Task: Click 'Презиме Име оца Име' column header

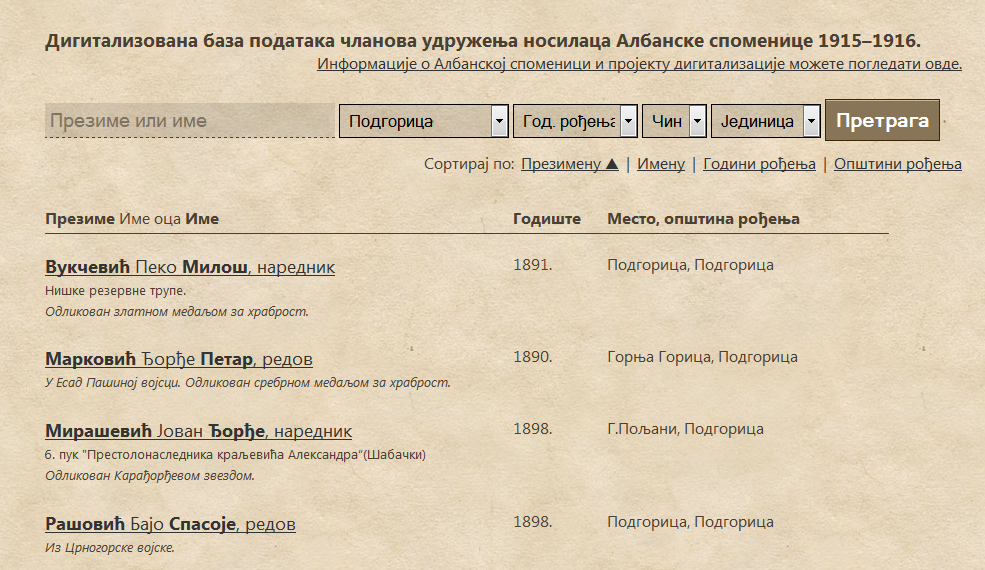Action: click(132, 219)
